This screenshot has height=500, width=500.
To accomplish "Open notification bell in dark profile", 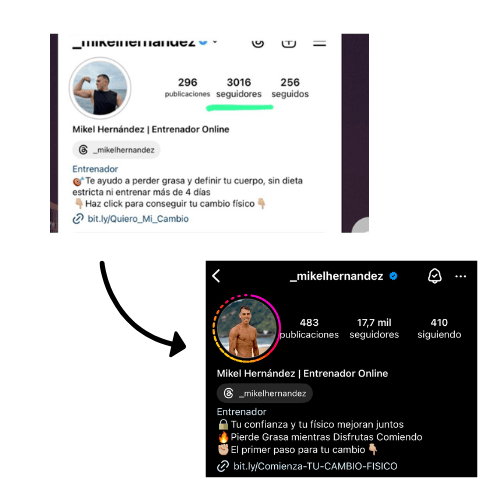I will 435,276.
